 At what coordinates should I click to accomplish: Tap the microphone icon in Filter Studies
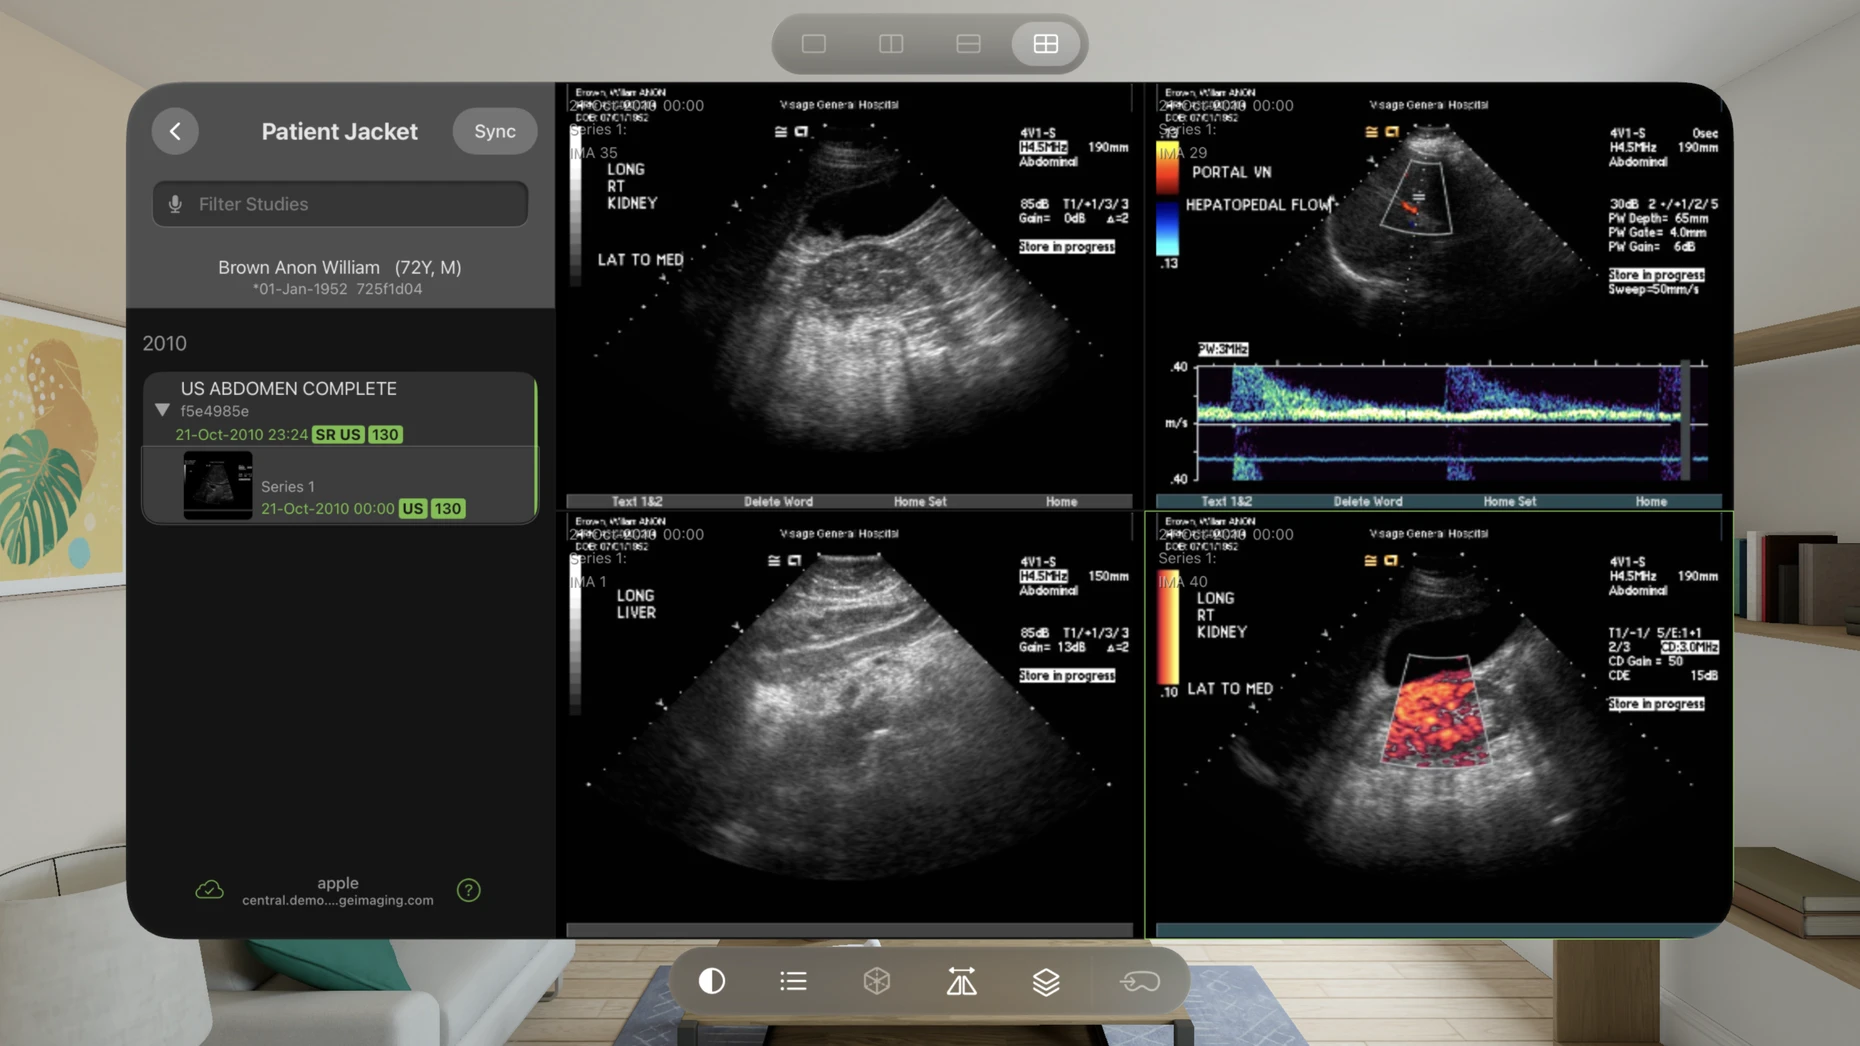pyautogui.click(x=175, y=204)
